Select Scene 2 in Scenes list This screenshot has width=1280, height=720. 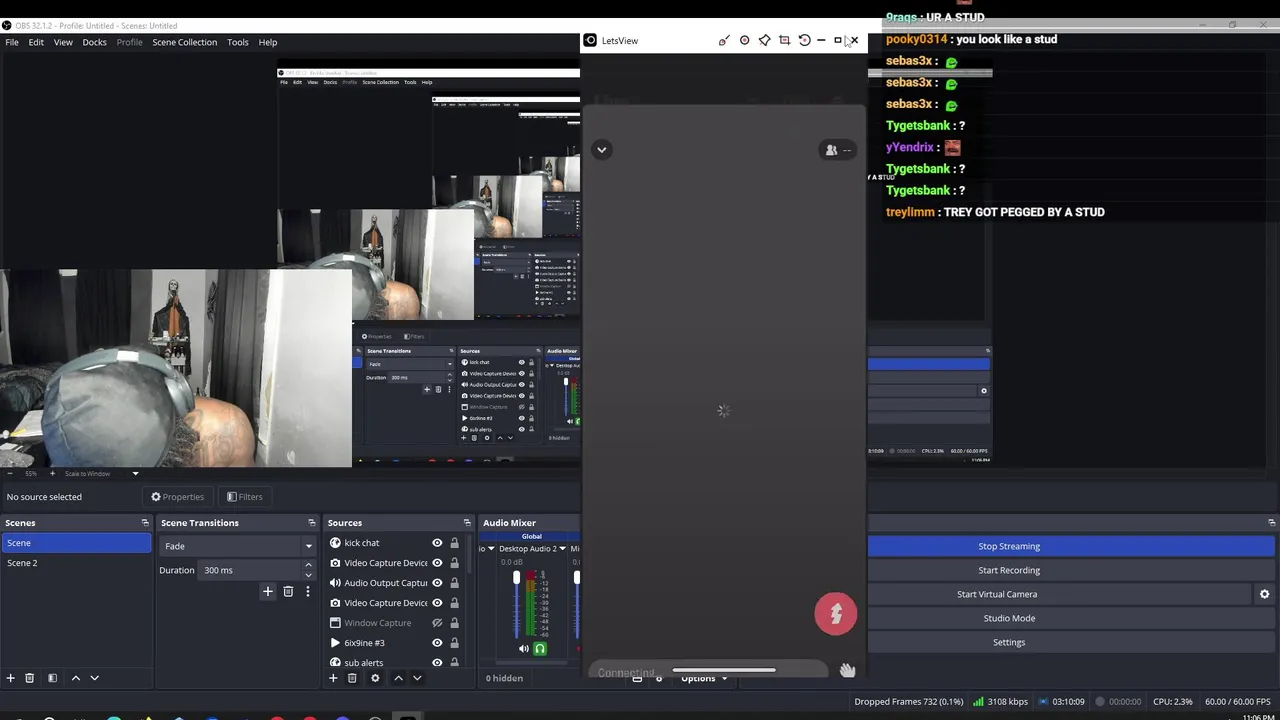tap(76, 563)
